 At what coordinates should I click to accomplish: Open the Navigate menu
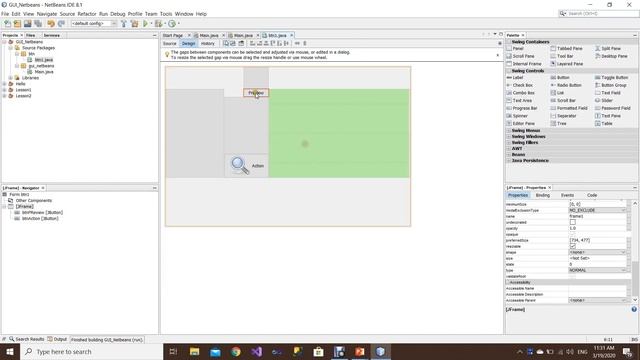click(47, 14)
